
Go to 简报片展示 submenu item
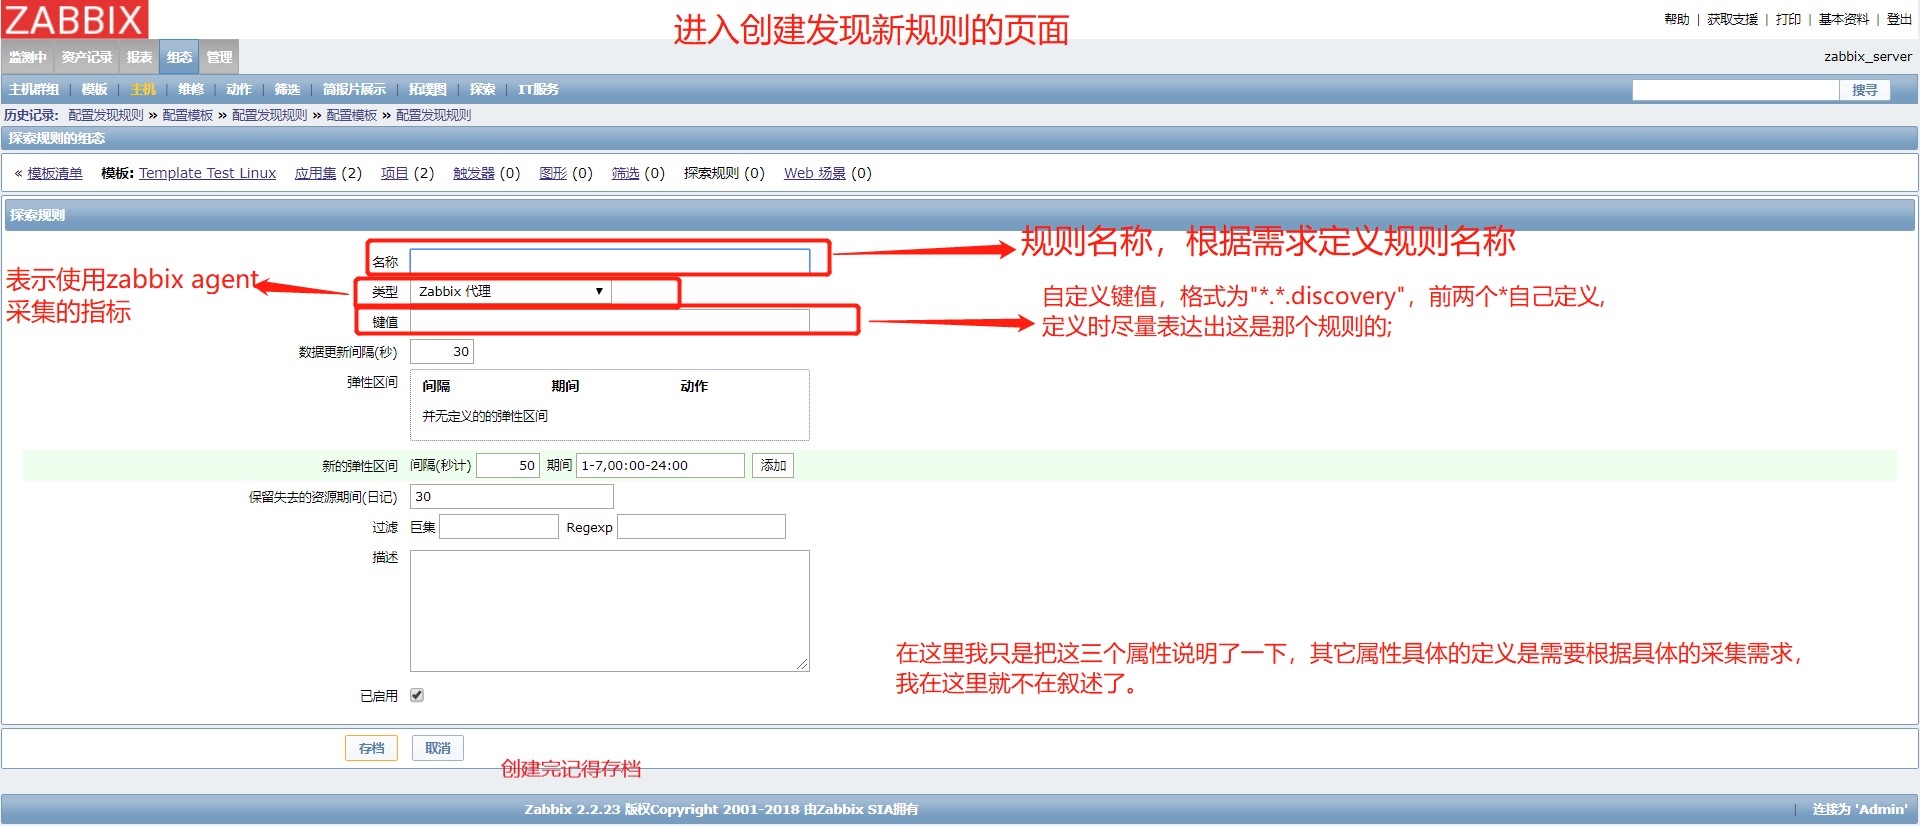(354, 89)
